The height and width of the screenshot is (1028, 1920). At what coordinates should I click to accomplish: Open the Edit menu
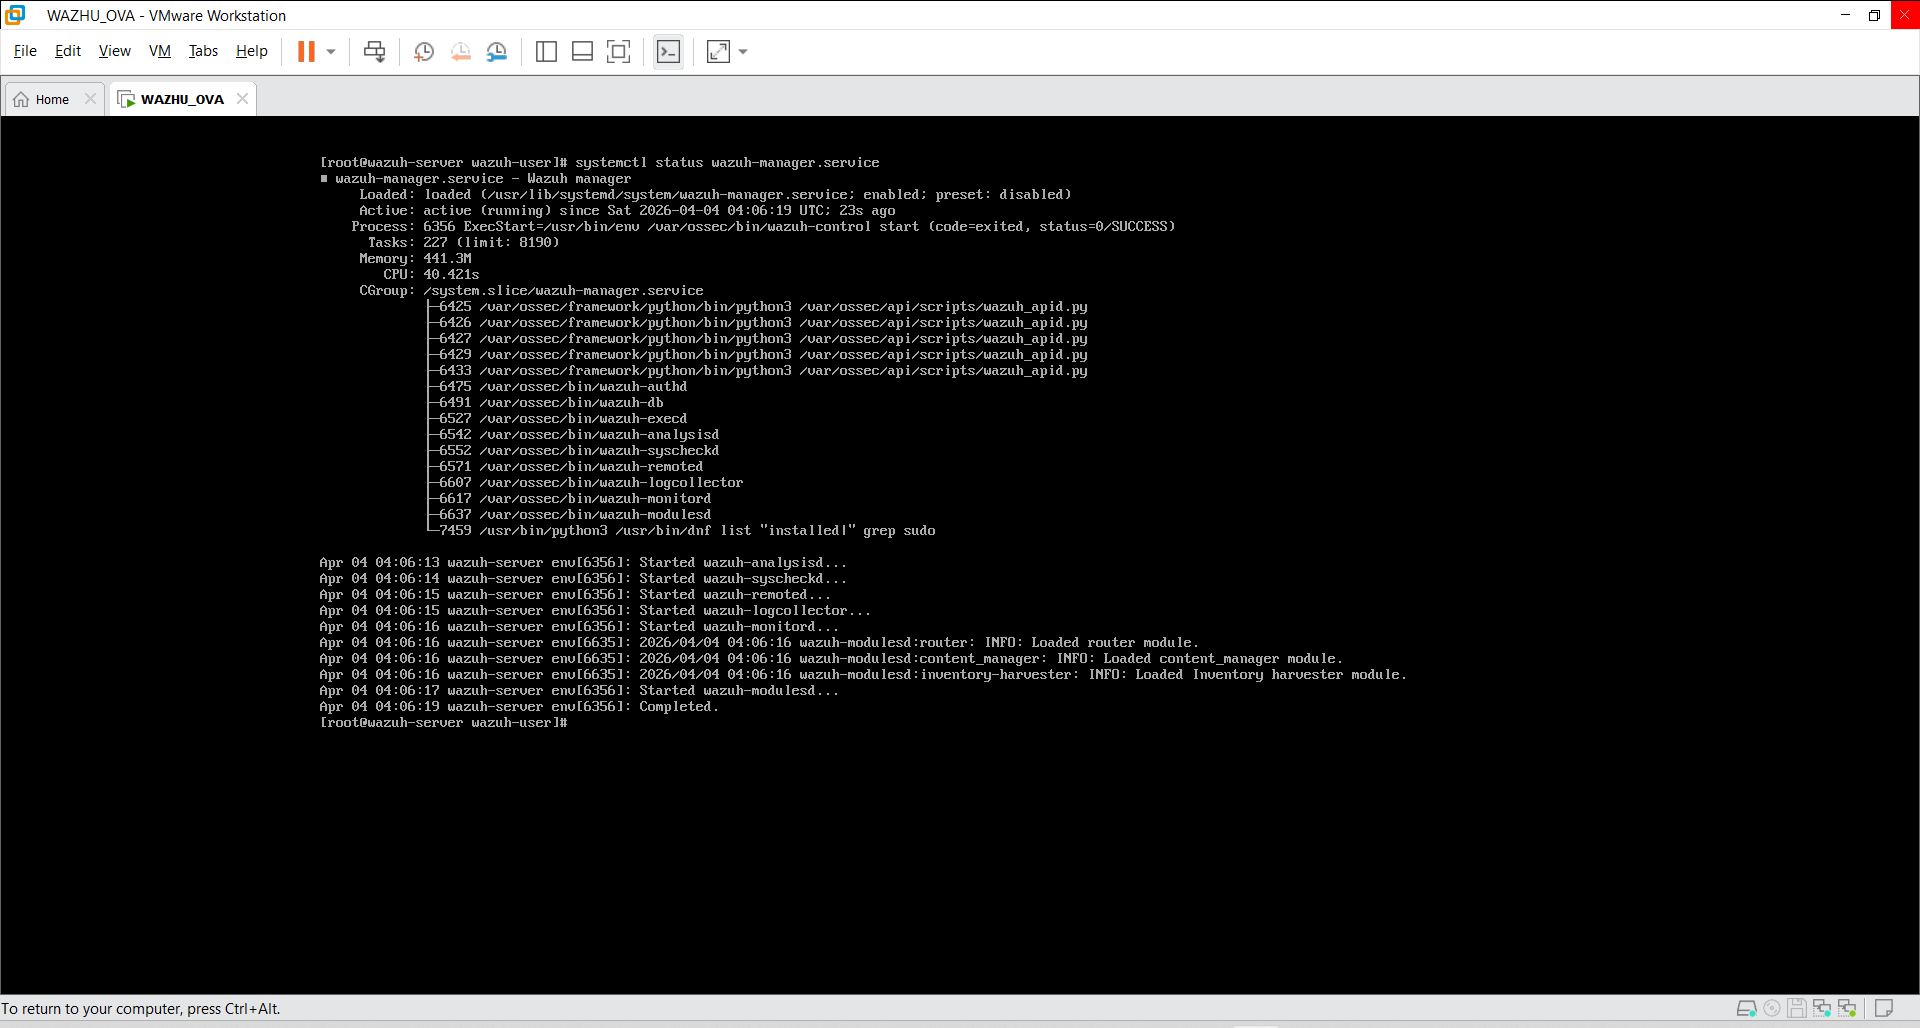click(68, 51)
